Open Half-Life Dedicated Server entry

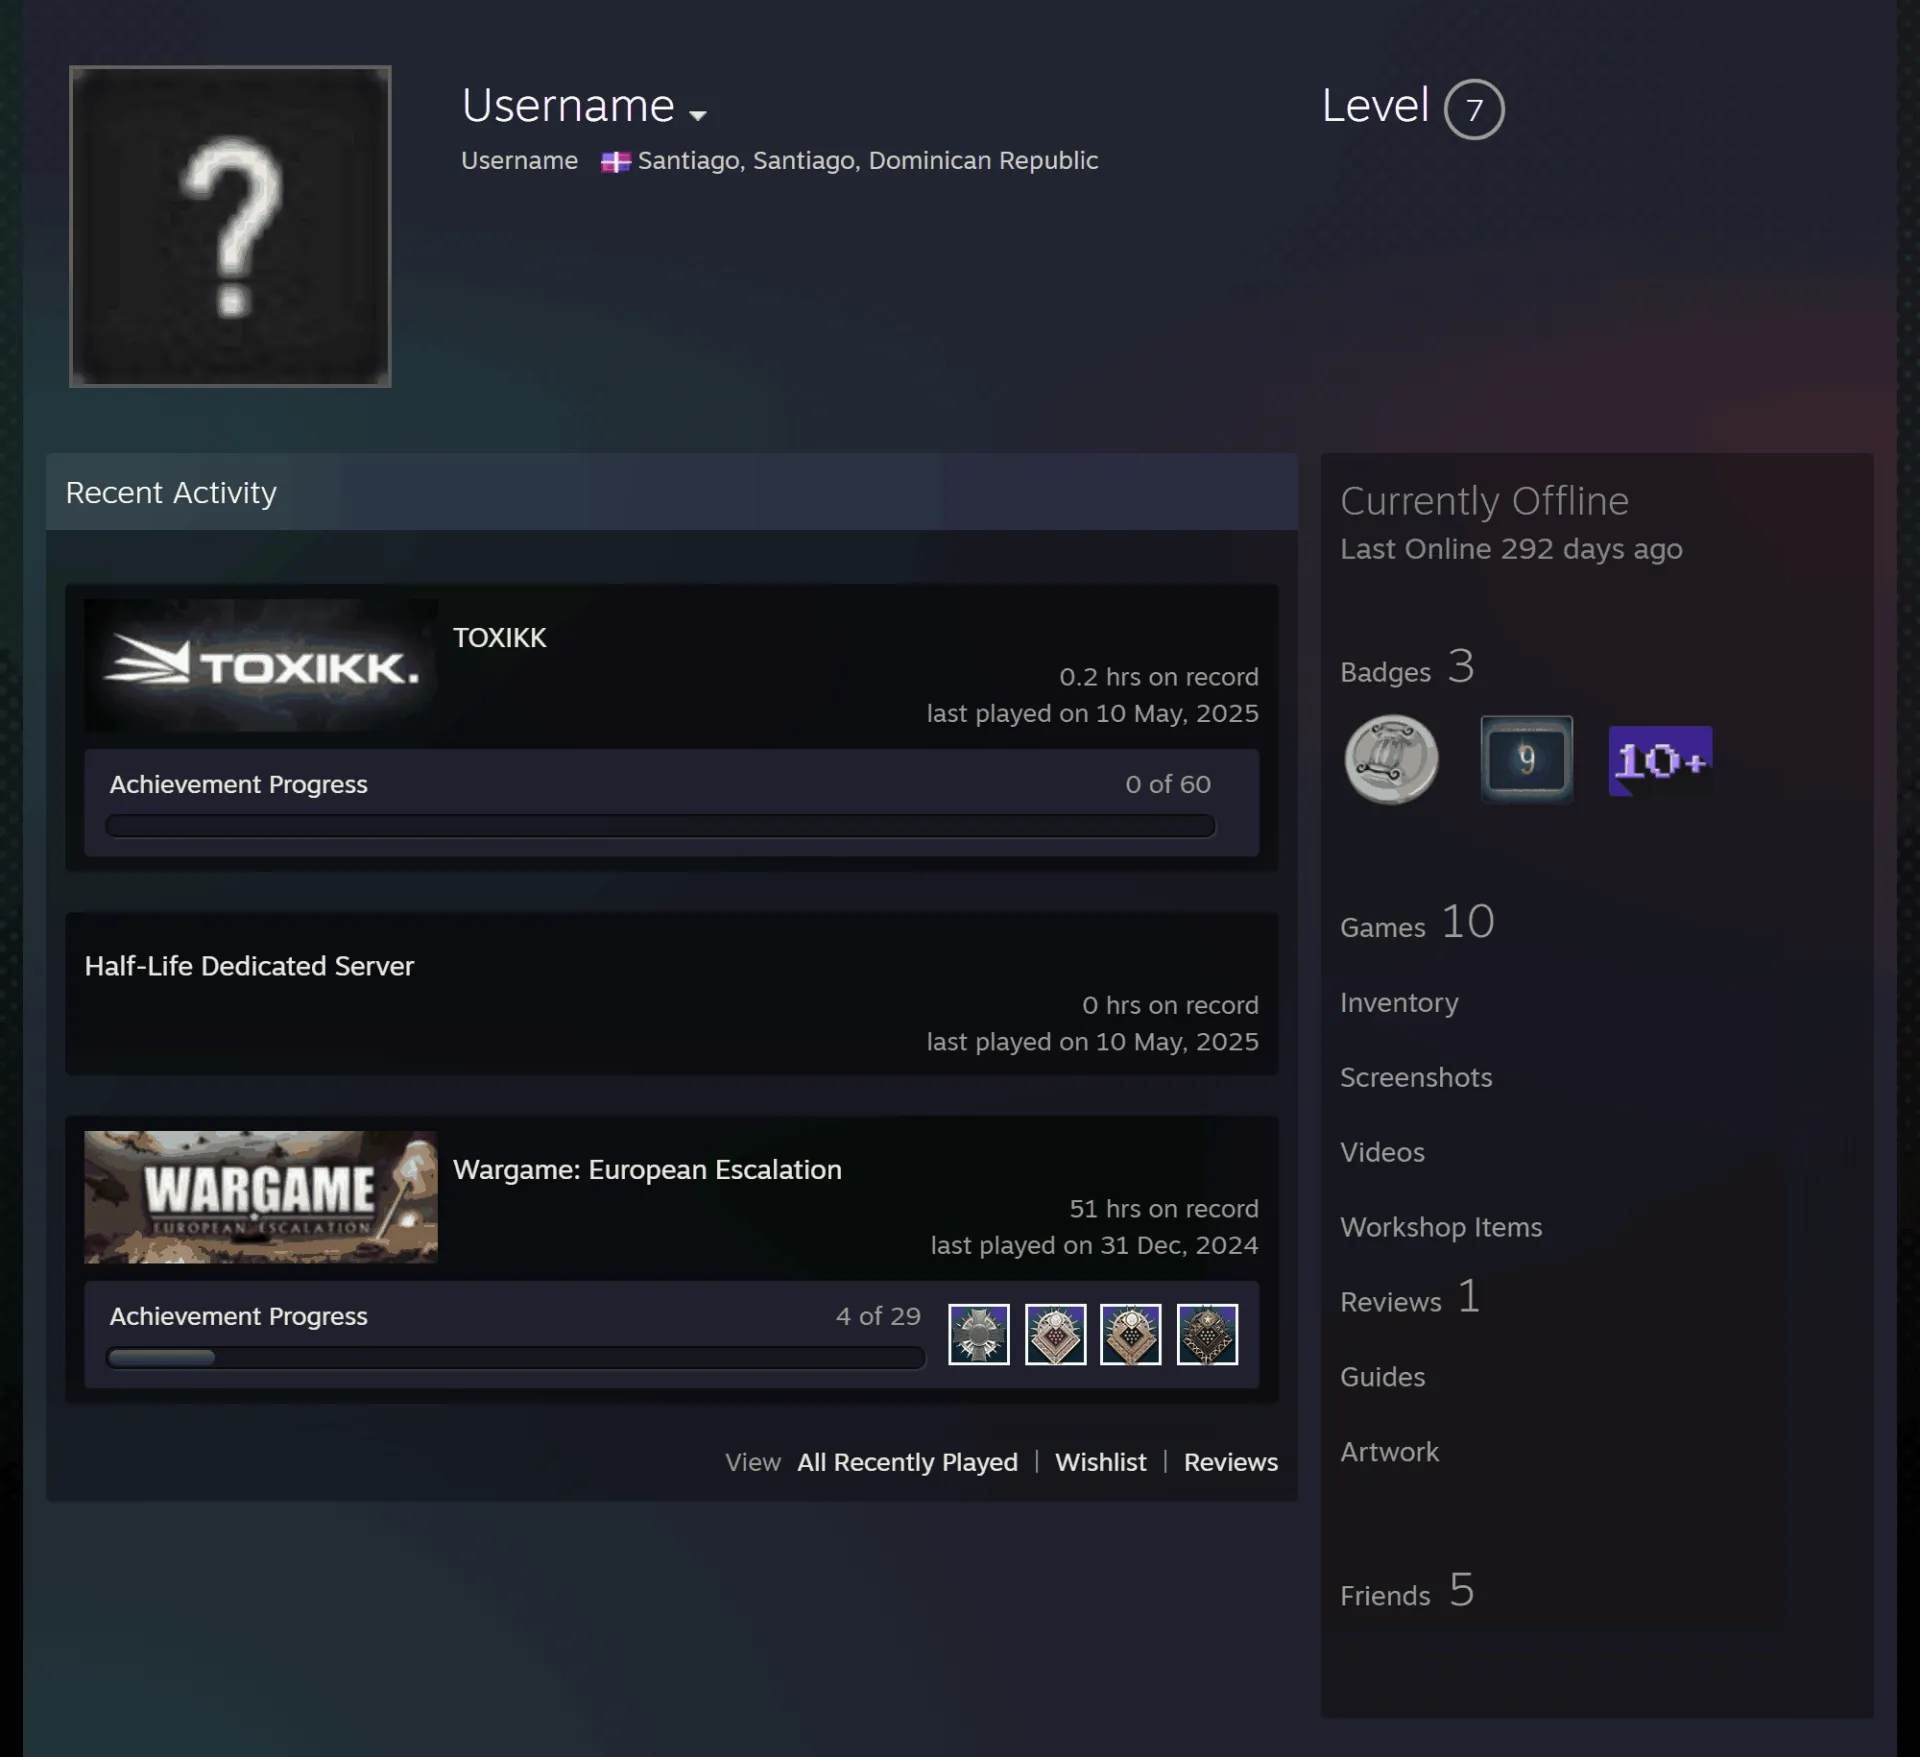[x=249, y=966]
